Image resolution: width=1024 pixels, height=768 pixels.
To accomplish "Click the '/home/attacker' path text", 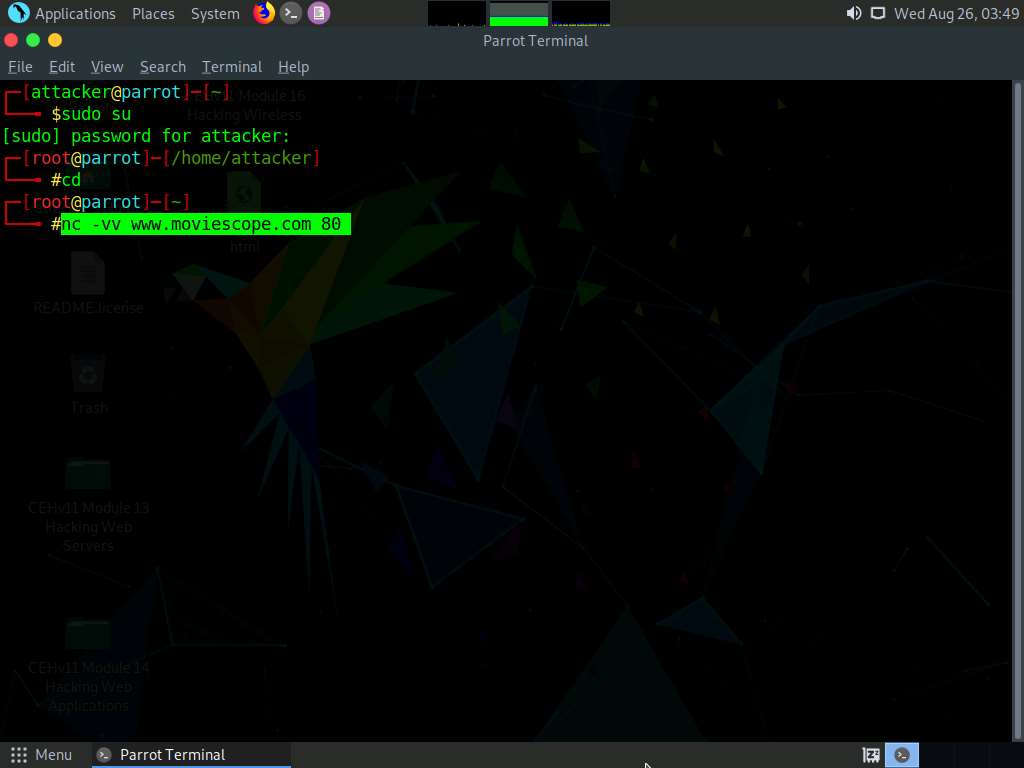I will pyautogui.click(x=241, y=158).
